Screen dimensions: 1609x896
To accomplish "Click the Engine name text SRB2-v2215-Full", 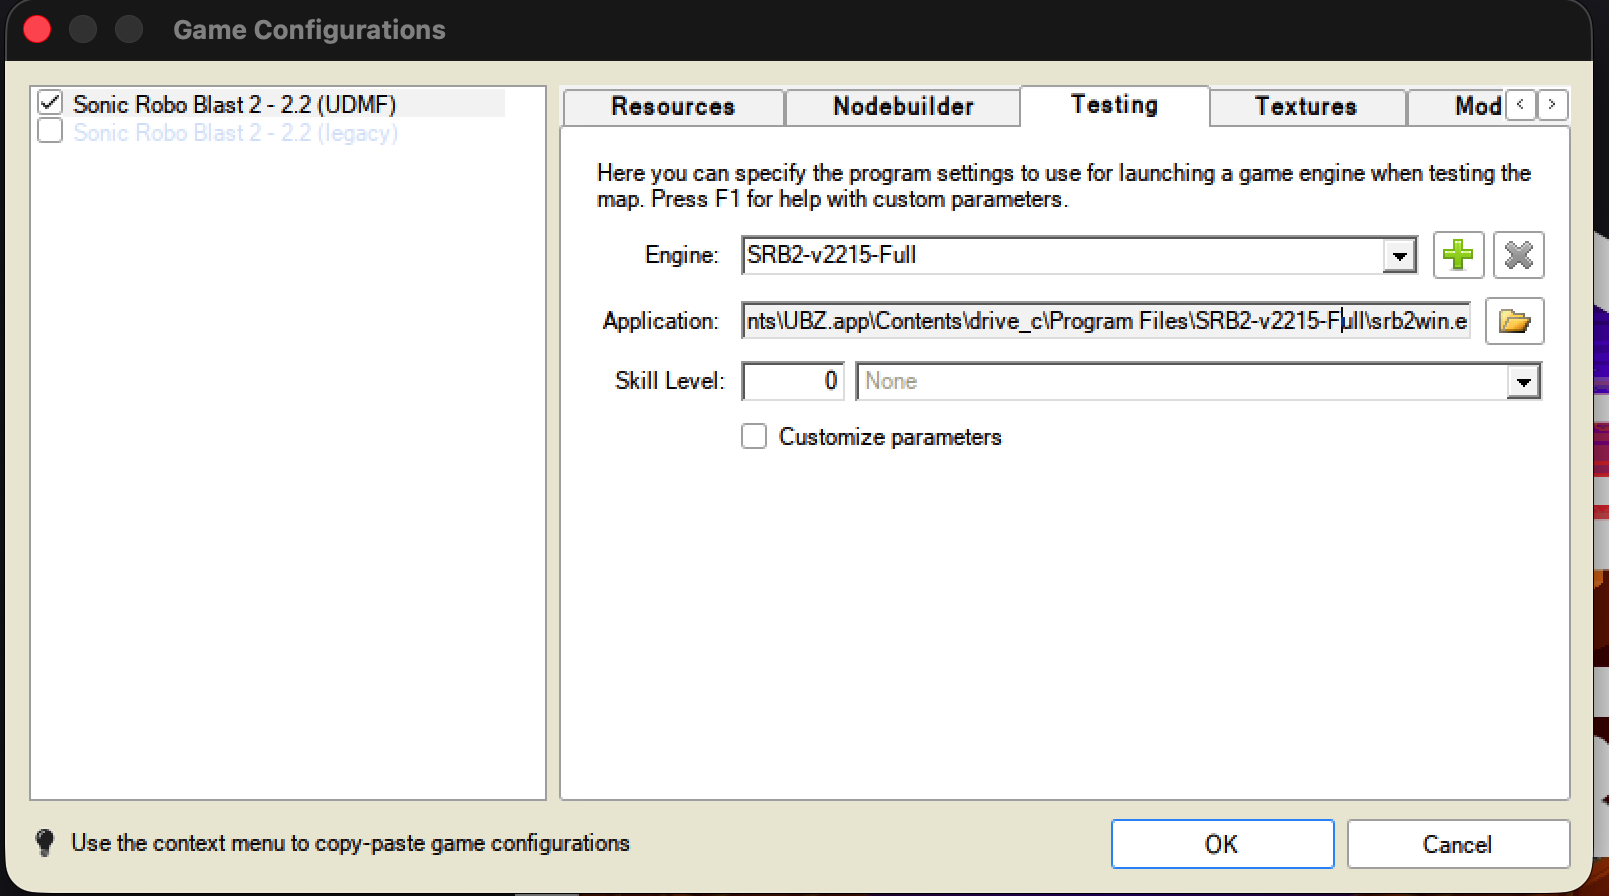I will click(832, 255).
